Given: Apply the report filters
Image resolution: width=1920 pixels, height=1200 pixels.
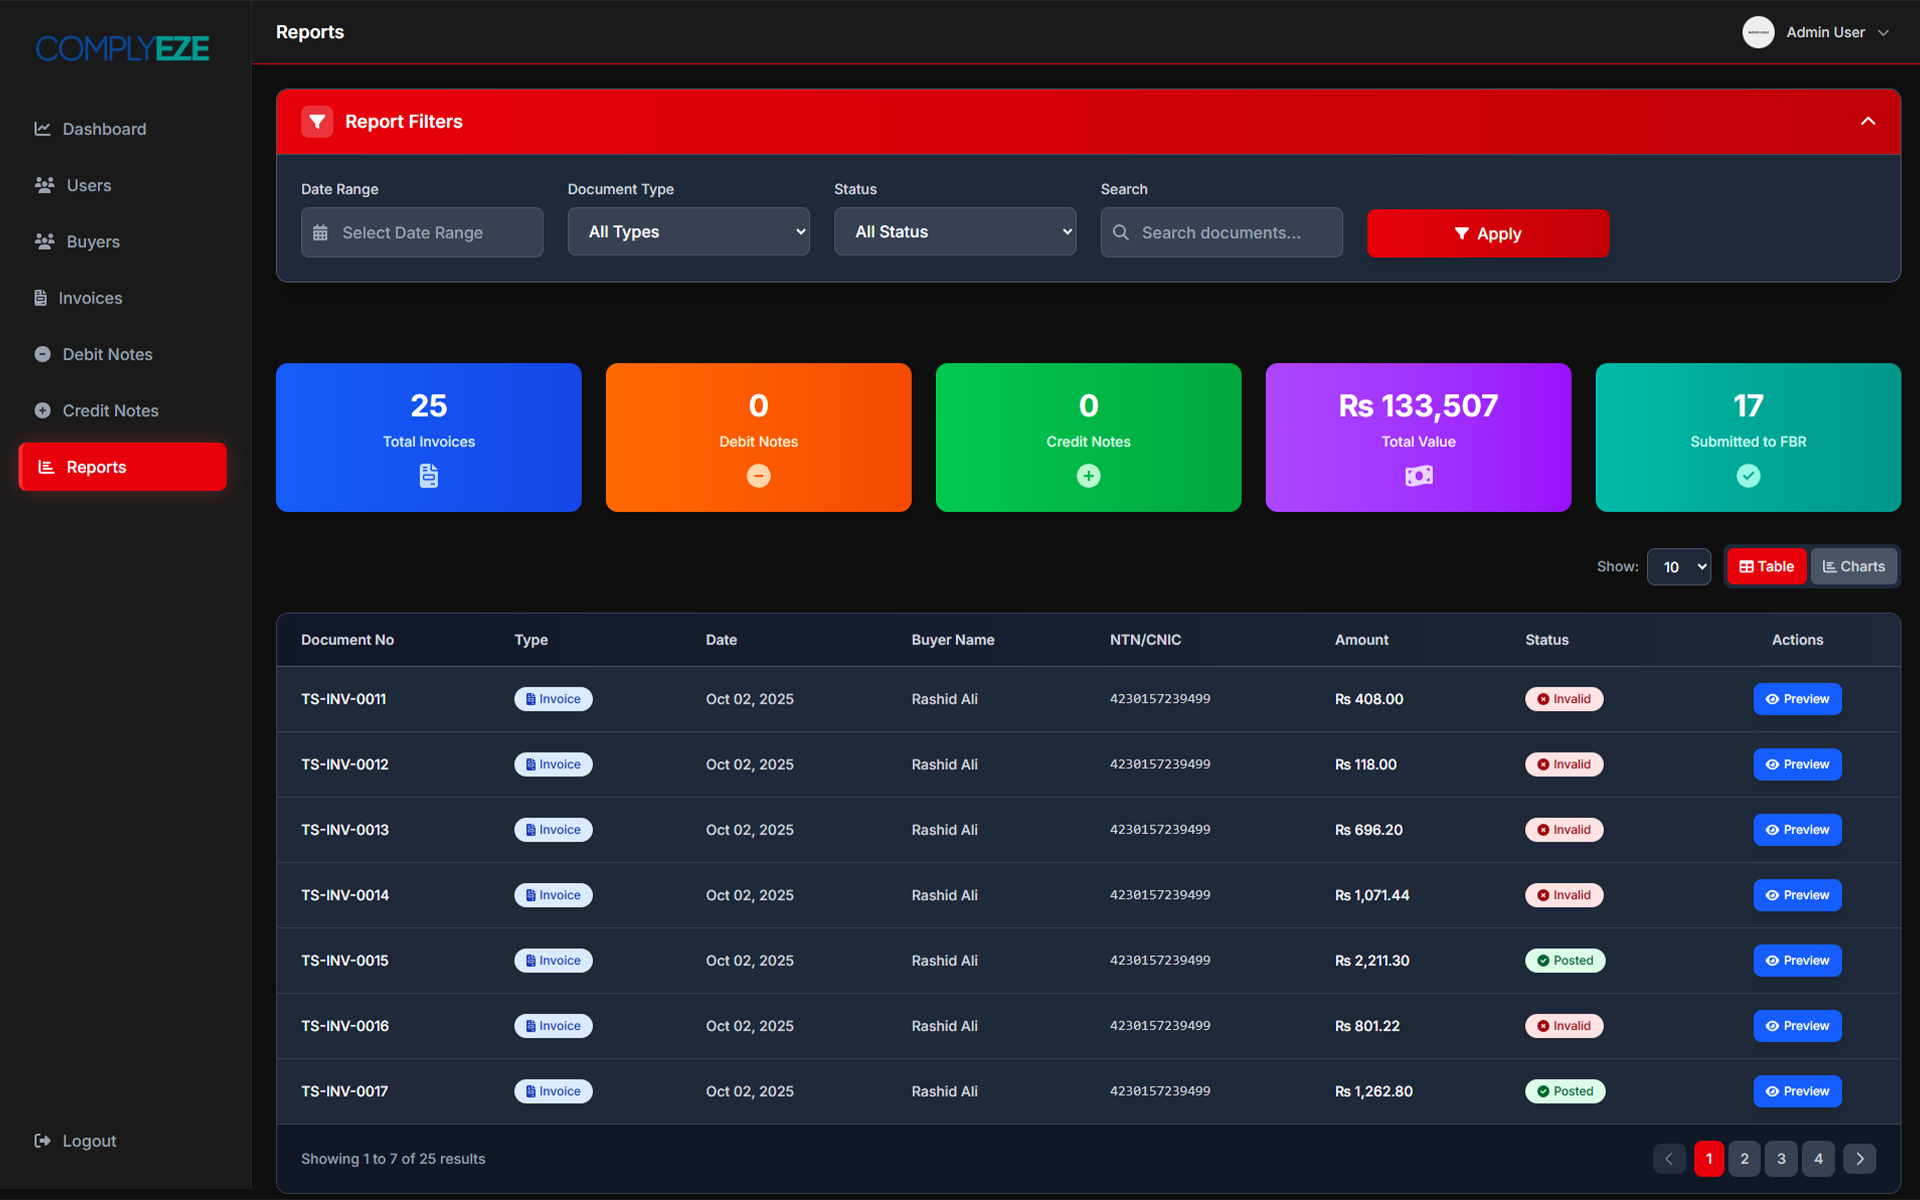Looking at the screenshot, I should click(1487, 234).
